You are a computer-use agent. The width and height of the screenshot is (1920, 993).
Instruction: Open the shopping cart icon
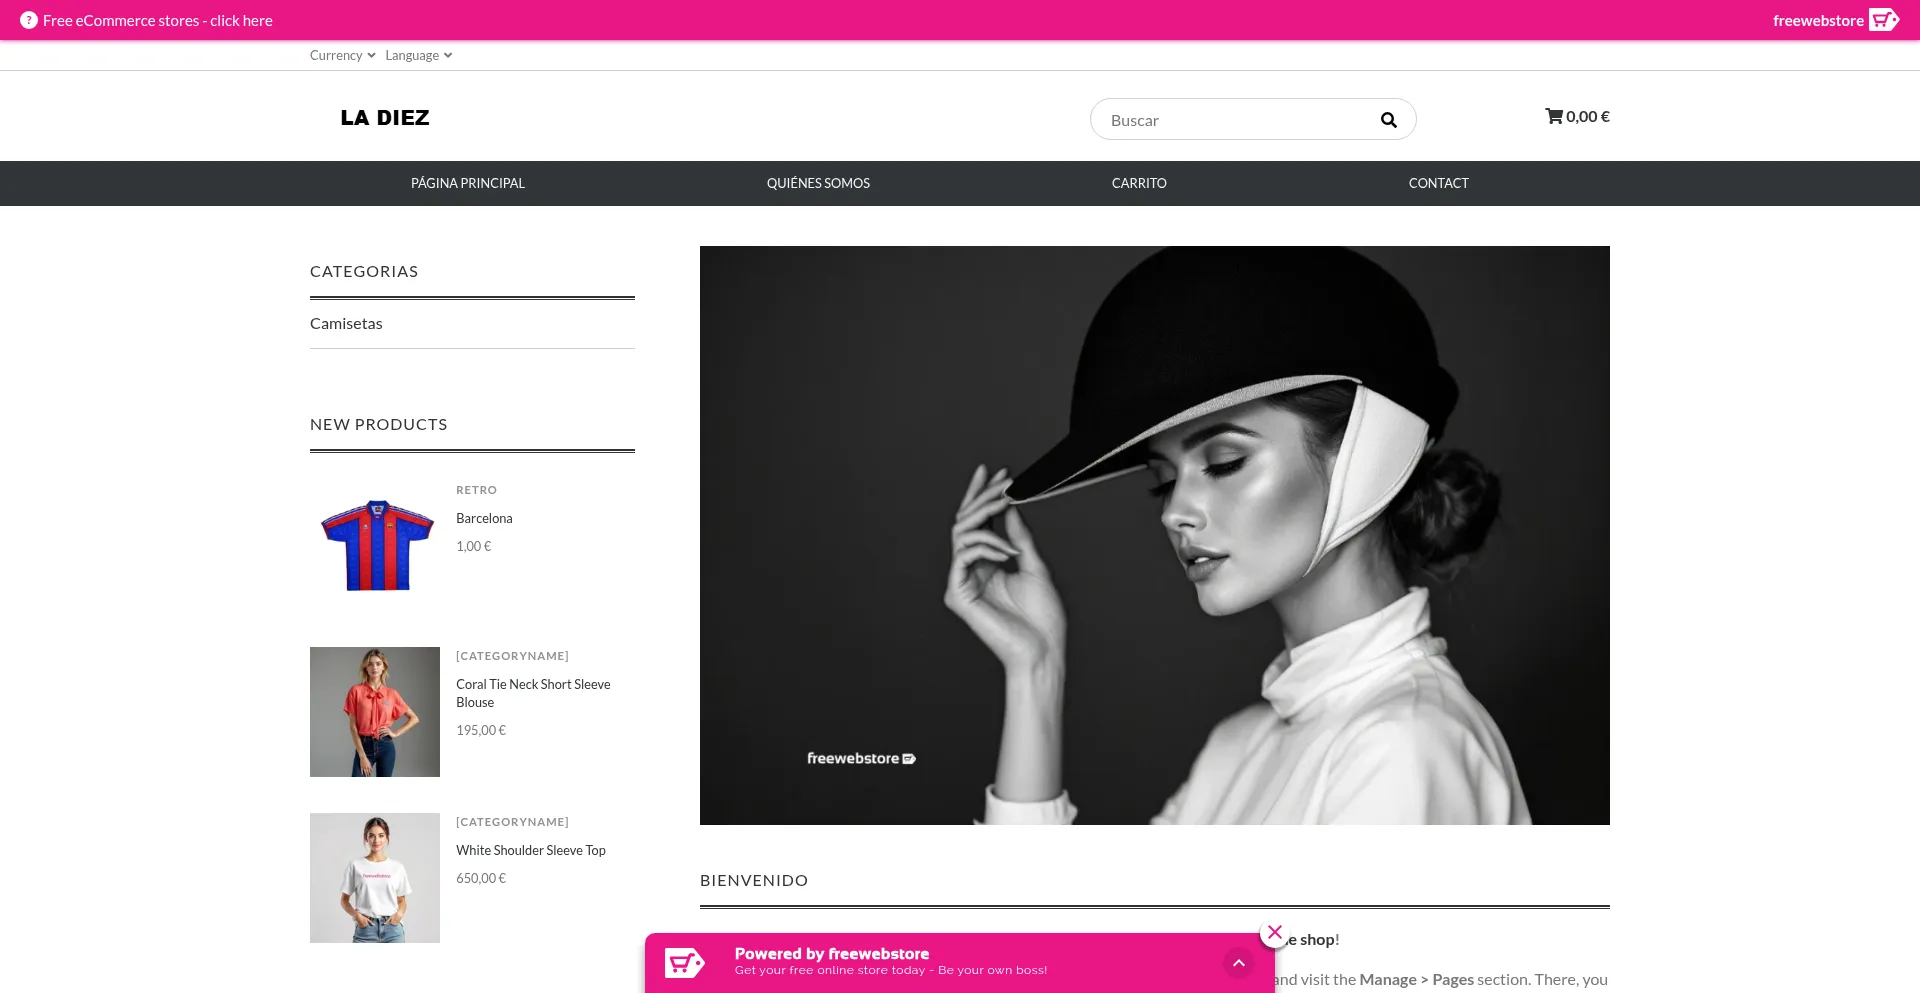point(1554,116)
